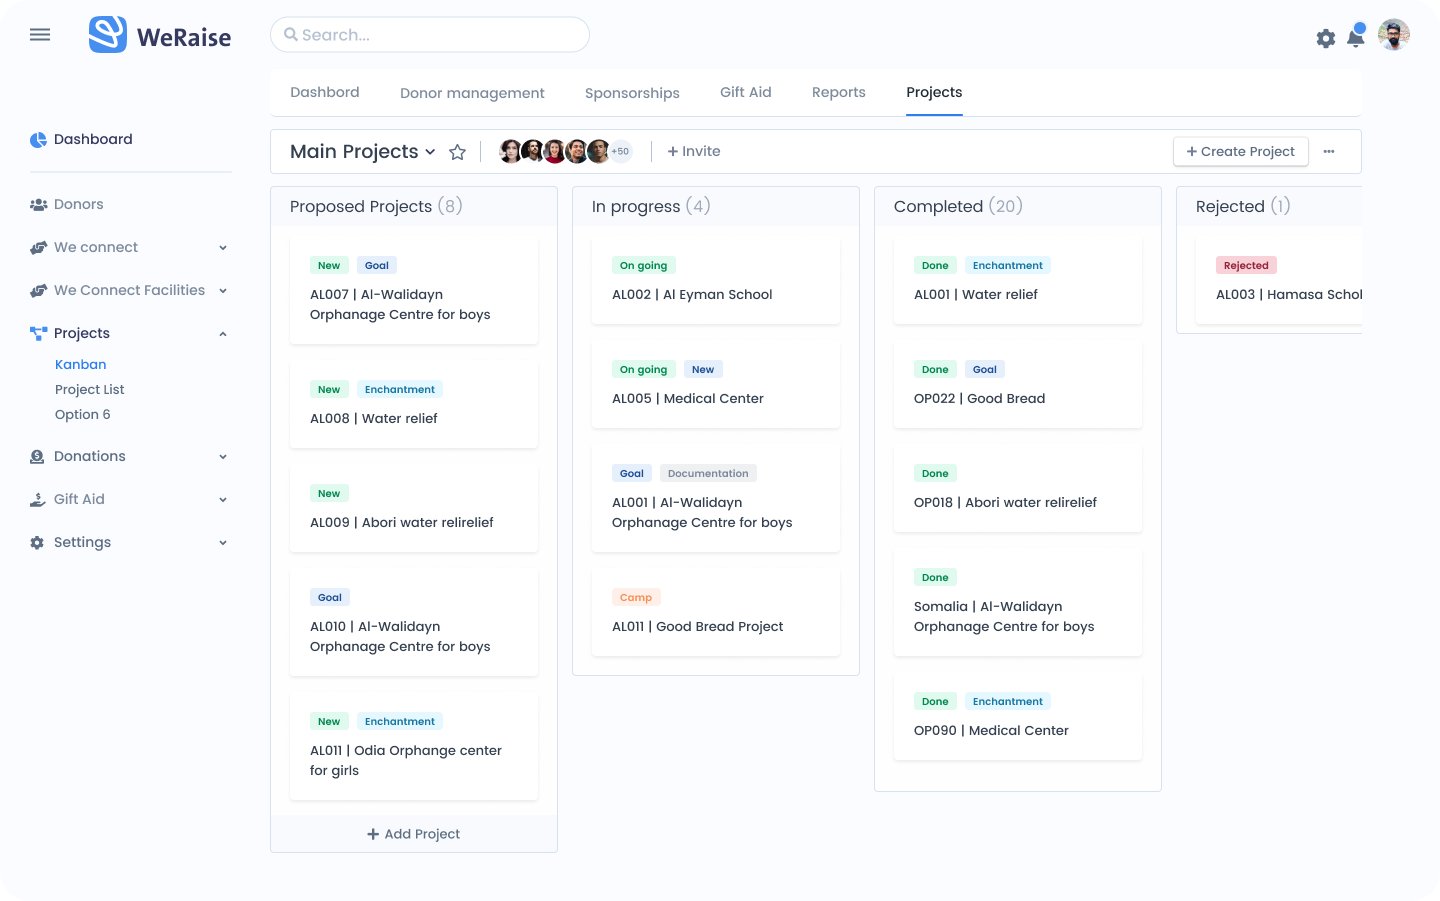Open the AL008 Water relief card
1440x901 pixels.
click(x=414, y=404)
